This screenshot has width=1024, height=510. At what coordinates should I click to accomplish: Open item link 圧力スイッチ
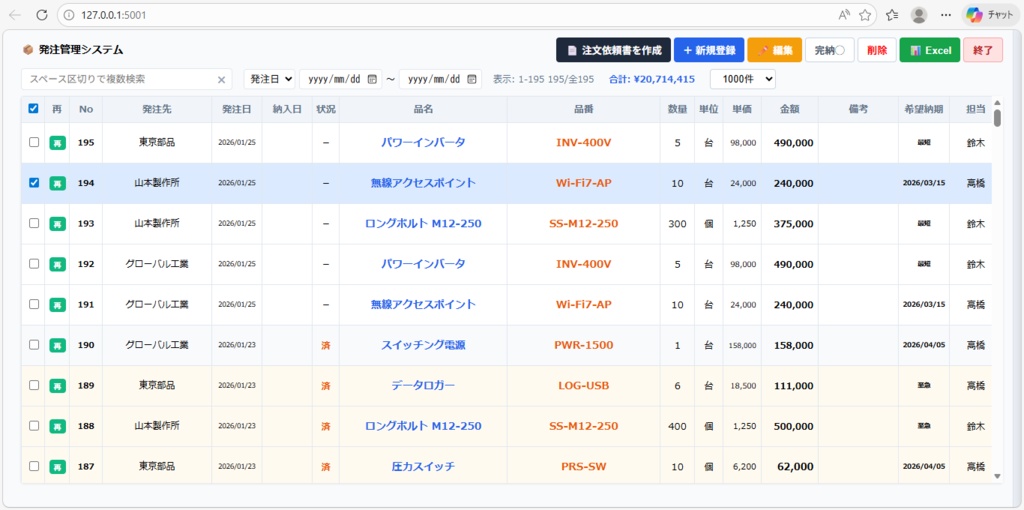pos(423,467)
